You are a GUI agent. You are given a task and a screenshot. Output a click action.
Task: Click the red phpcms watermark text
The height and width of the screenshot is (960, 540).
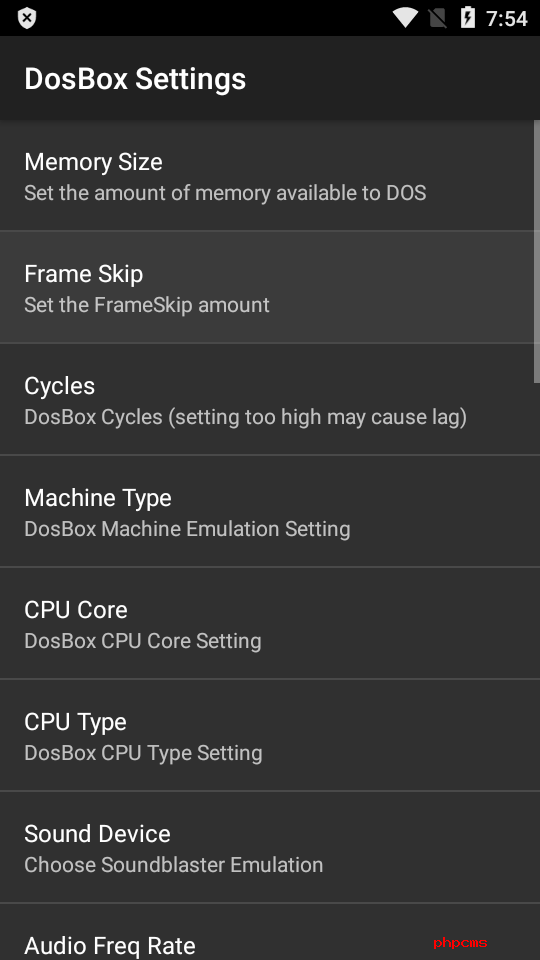click(x=460, y=943)
